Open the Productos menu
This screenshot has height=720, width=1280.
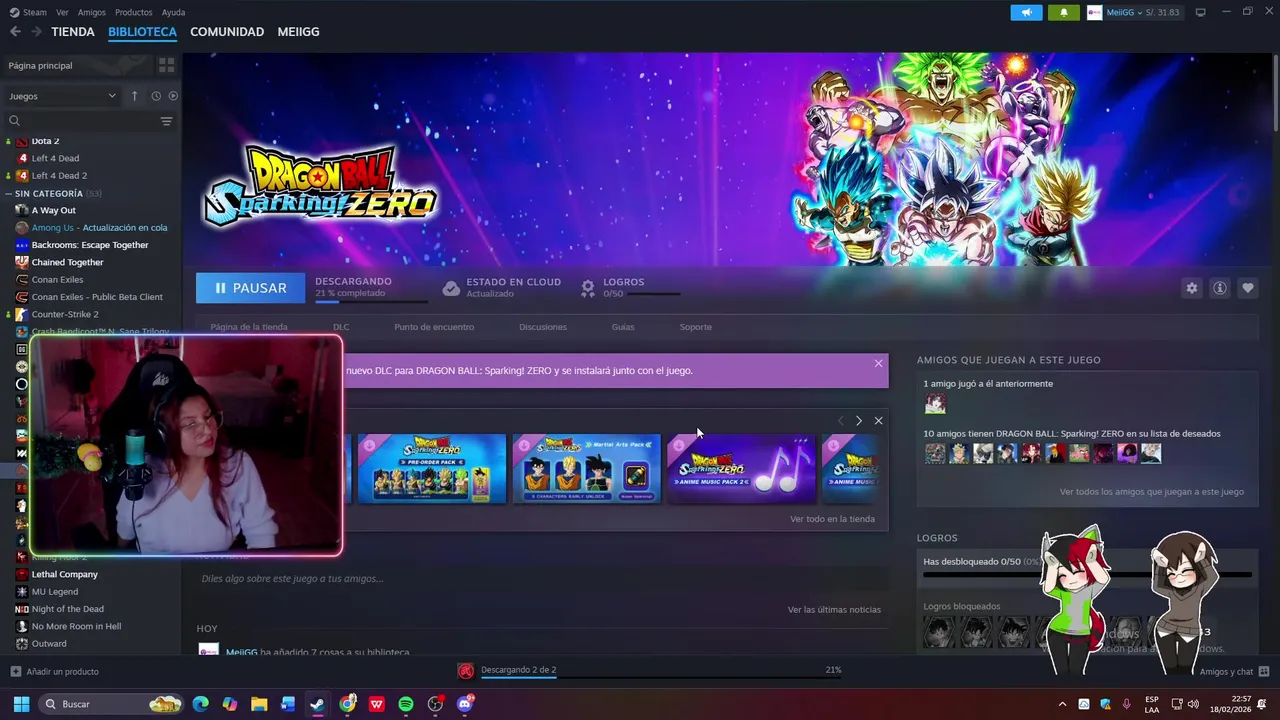coord(134,12)
